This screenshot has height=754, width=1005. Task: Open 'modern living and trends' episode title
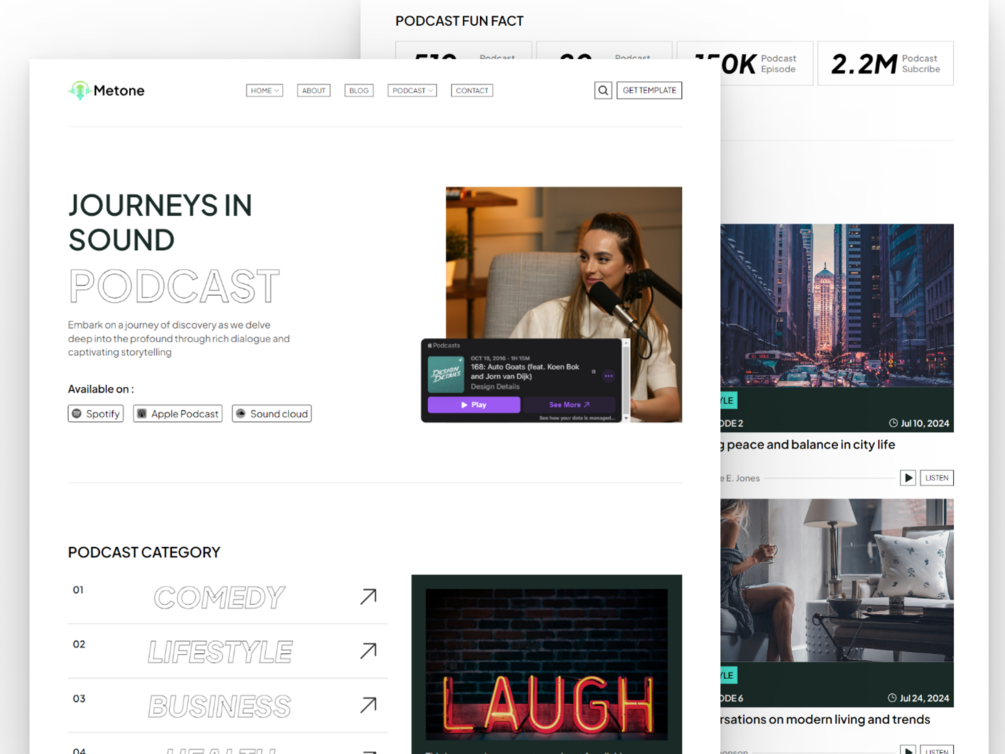826,719
